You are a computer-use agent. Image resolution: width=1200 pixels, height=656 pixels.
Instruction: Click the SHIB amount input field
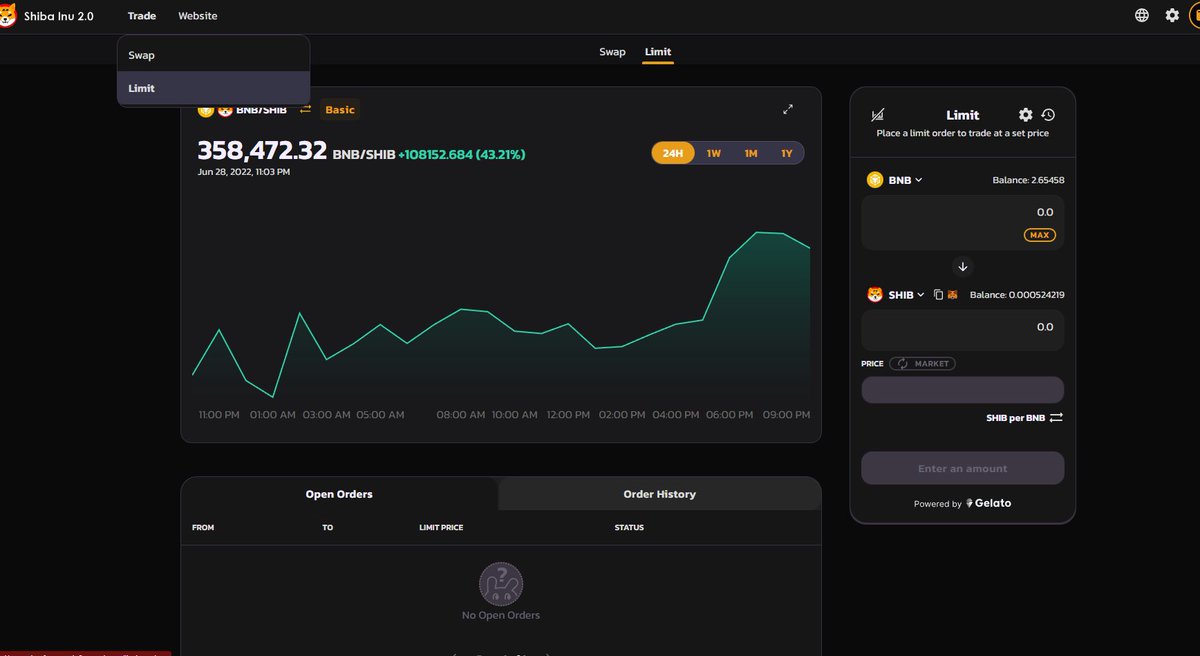pyautogui.click(x=963, y=329)
